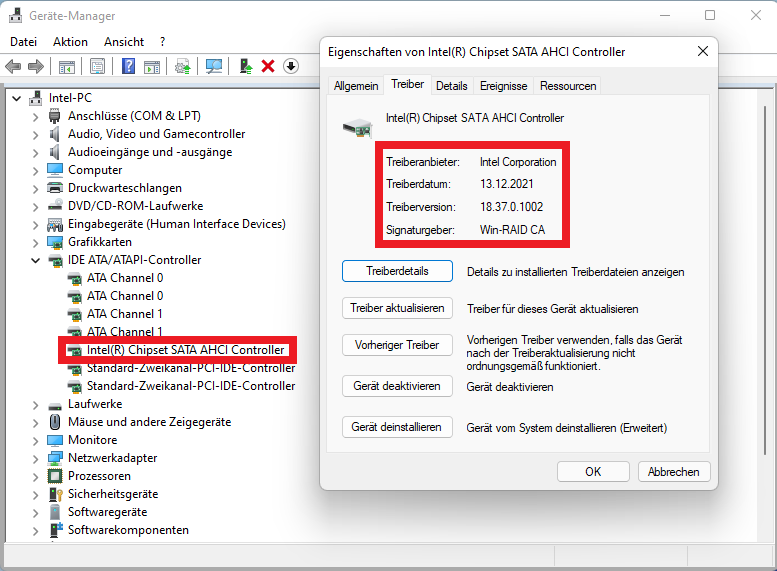Click the controller icon in properties dialog
Image resolution: width=777 pixels, height=571 pixels.
[357, 128]
